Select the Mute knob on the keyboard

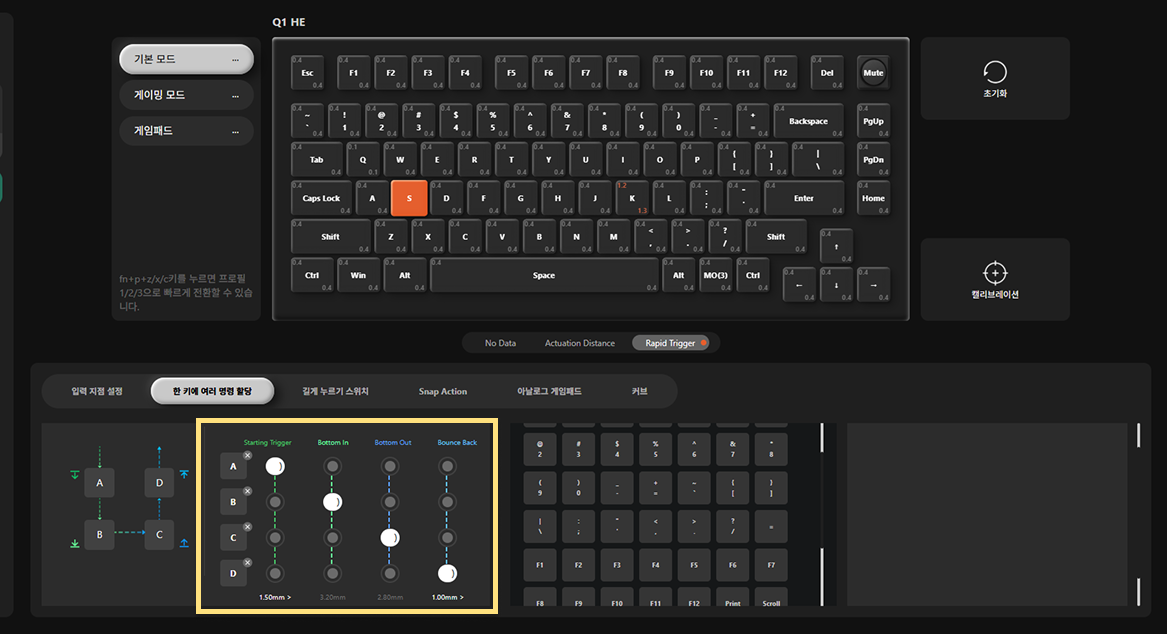click(x=873, y=73)
